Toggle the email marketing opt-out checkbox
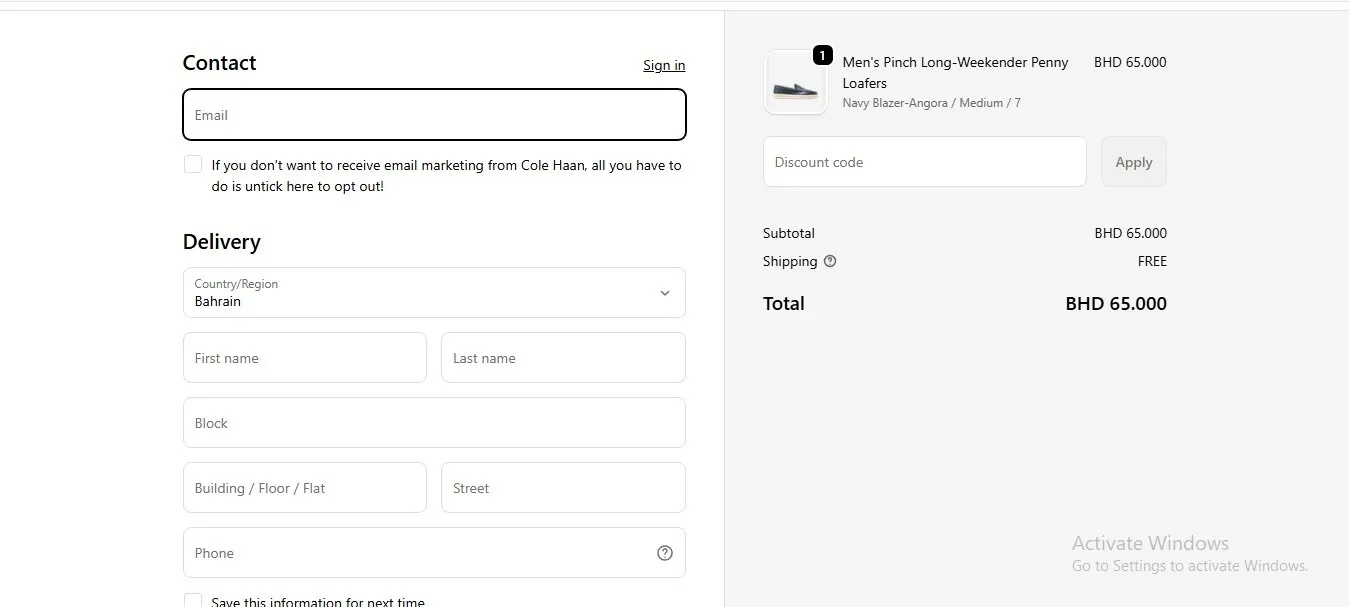Image resolution: width=1349 pixels, height=607 pixels. click(x=193, y=164)
